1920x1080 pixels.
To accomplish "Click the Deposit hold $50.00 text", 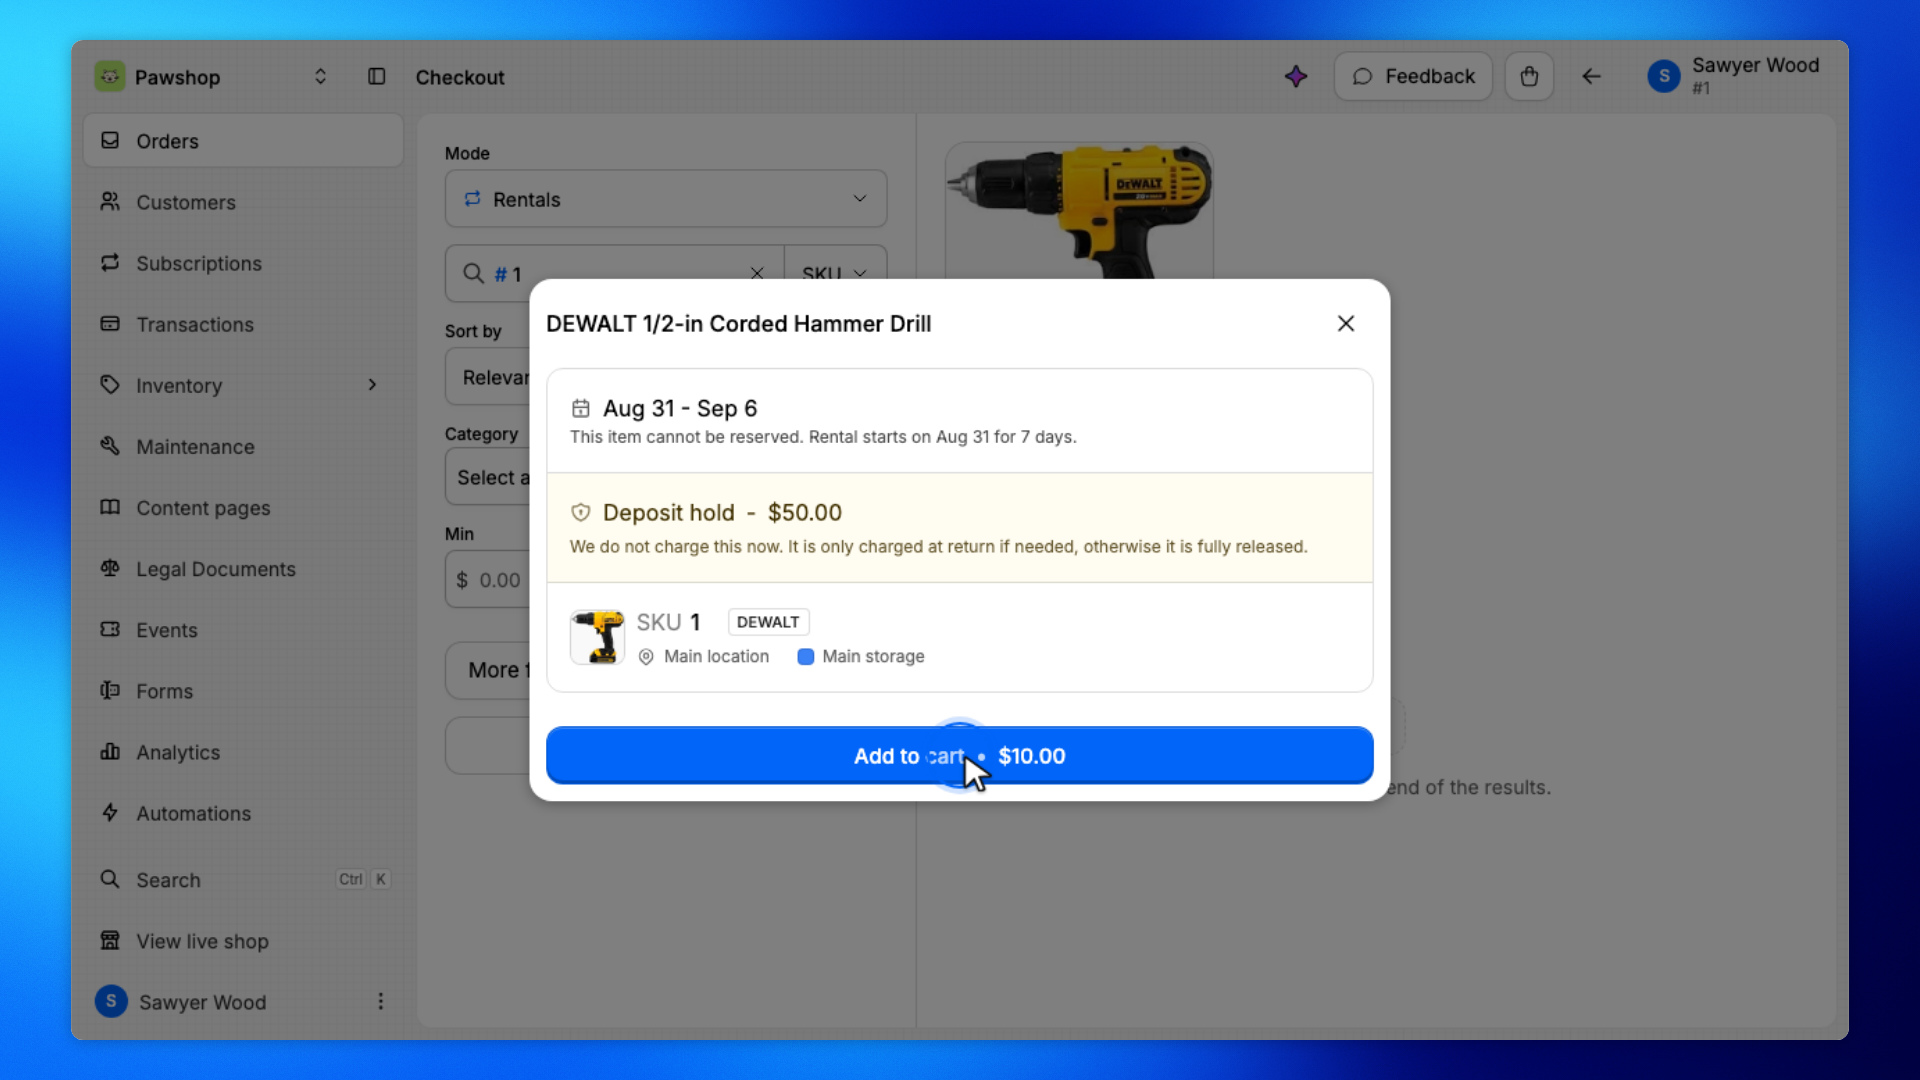I will click(722, 512).
